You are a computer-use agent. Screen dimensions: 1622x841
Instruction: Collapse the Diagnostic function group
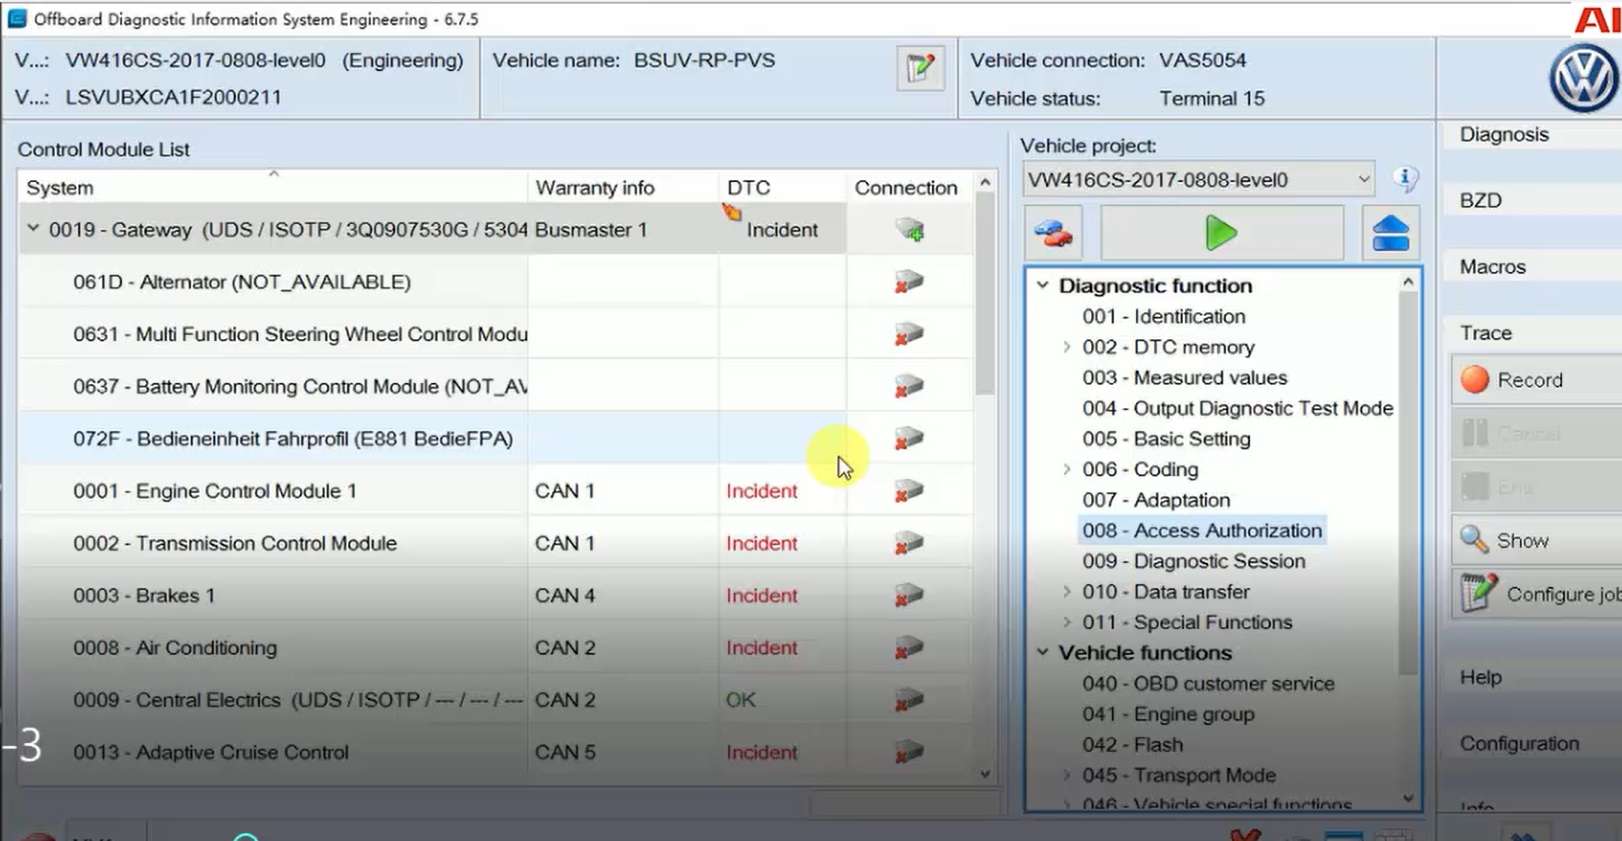click(1043, 285)
